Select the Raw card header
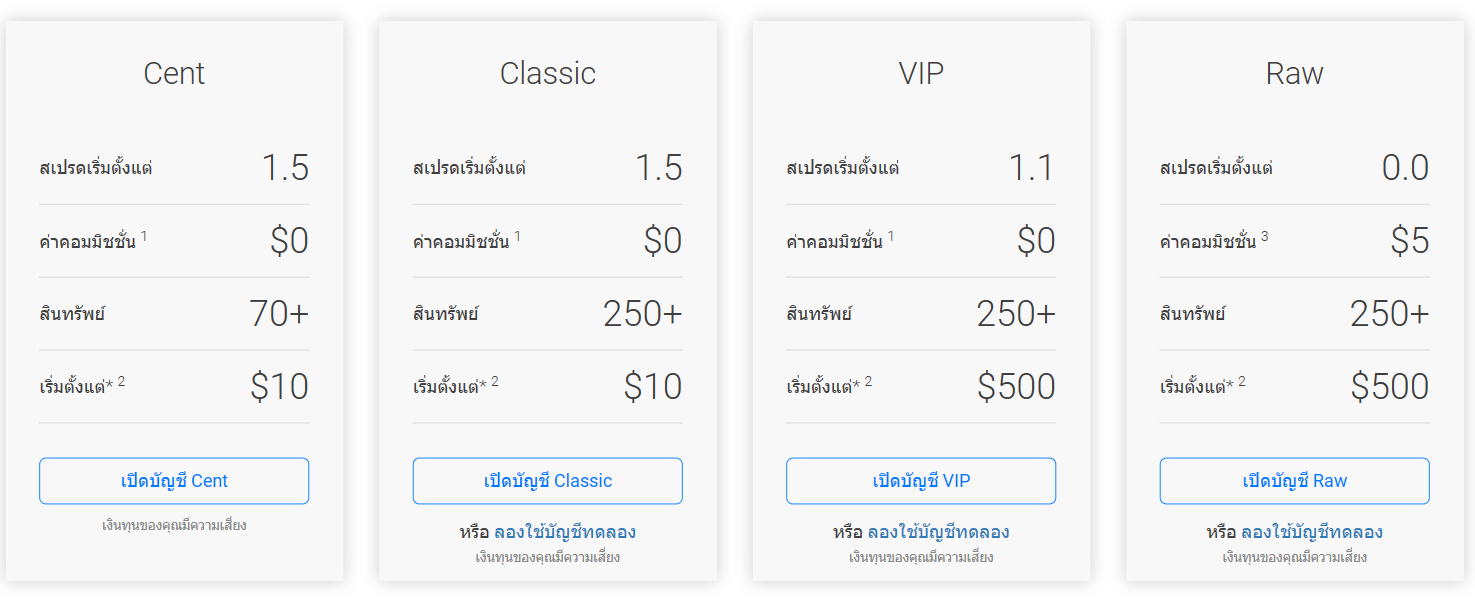 tap(1294, 72)
